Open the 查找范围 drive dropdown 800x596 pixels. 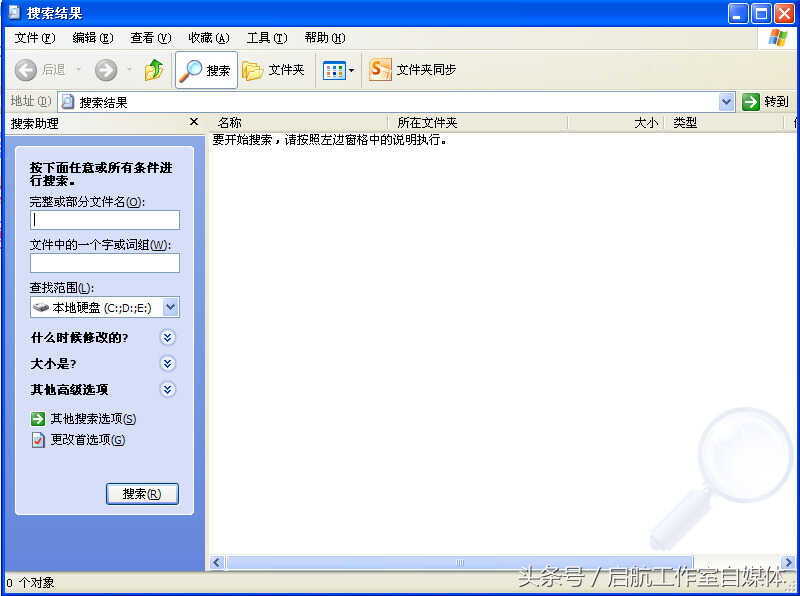pos(171,308)
